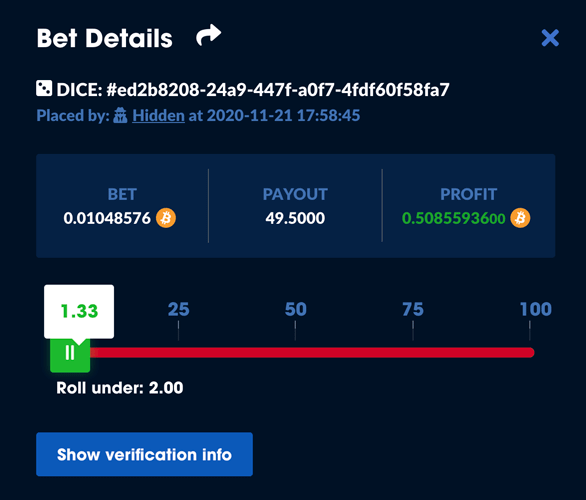The width and height of the screenshot is (586, 500).
Task: Click the share arrow icon beside Bet Details
Action: pyautogui.click(x=209, y=35)
